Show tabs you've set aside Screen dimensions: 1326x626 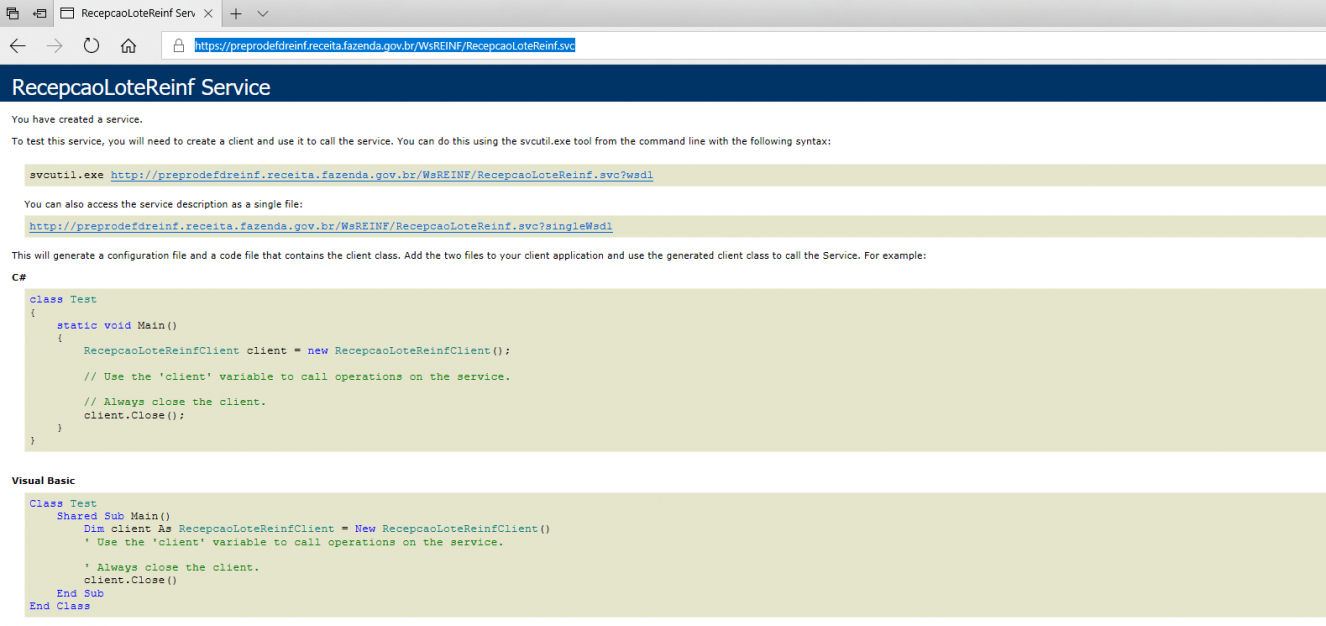(13, 14)
